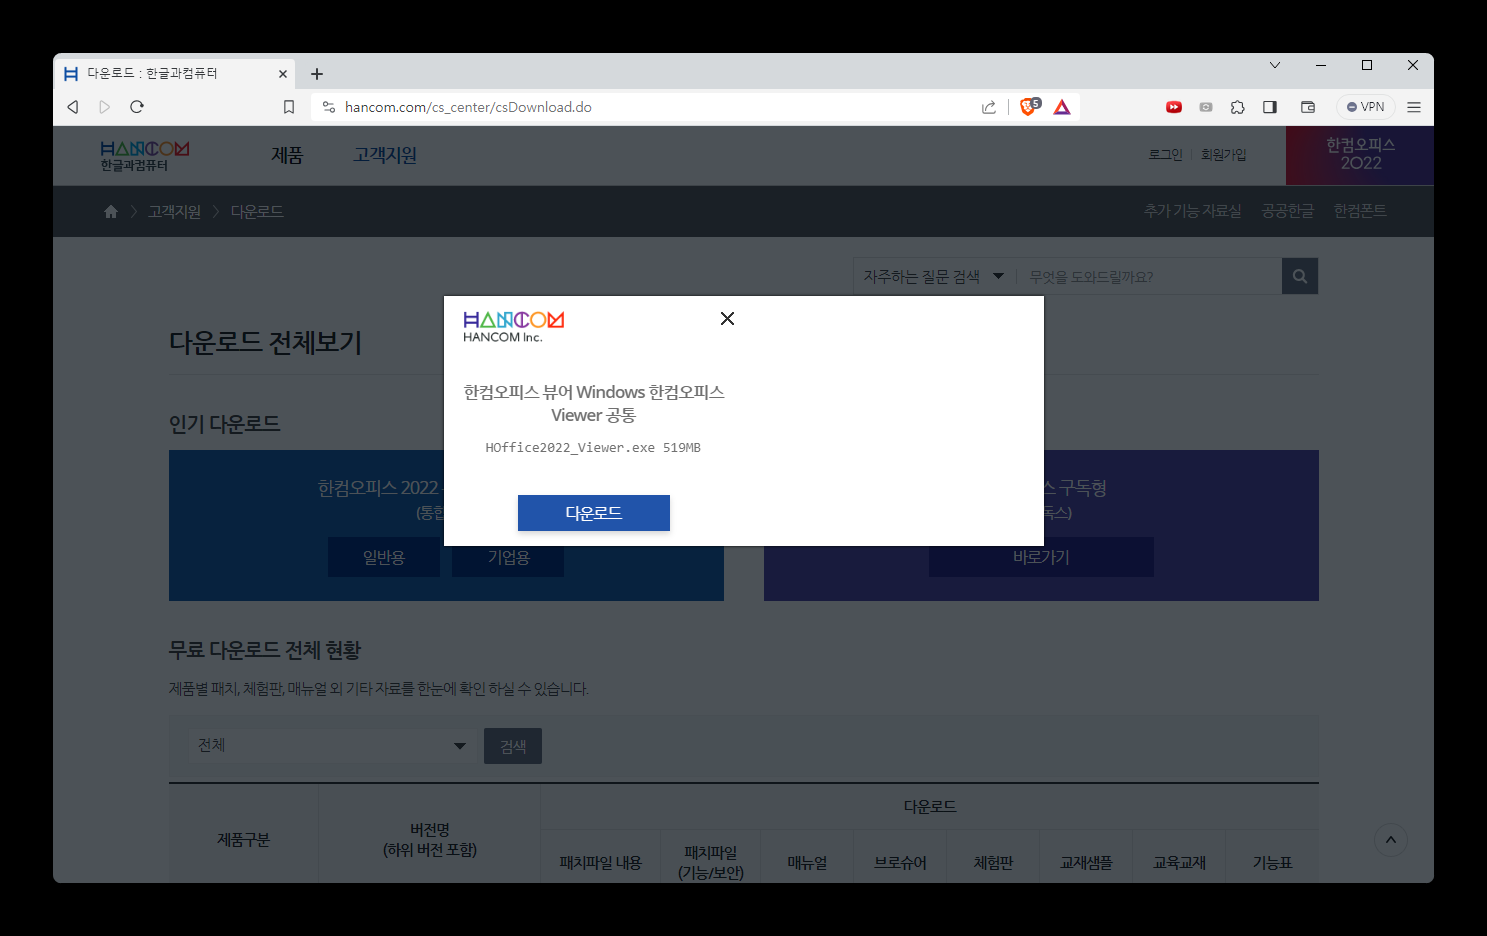This screenshot has width=1487, height=936.
Task: Click the 교육교재 column header
Action: (1179, 862)
